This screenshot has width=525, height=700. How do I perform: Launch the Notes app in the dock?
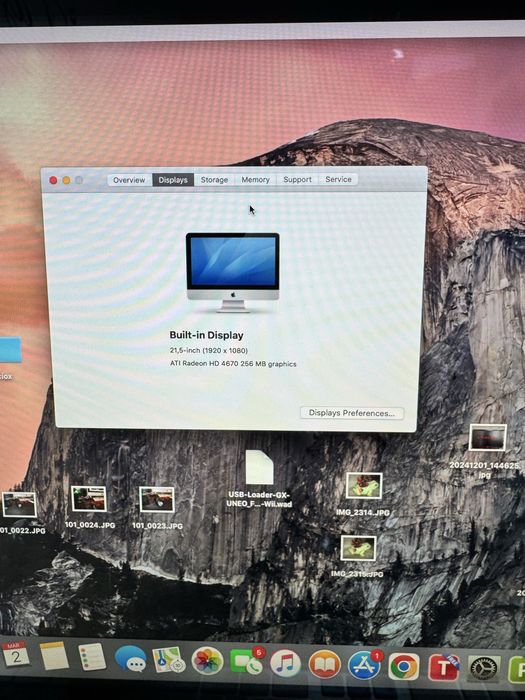pyautogui.click(x=54, y=656)
